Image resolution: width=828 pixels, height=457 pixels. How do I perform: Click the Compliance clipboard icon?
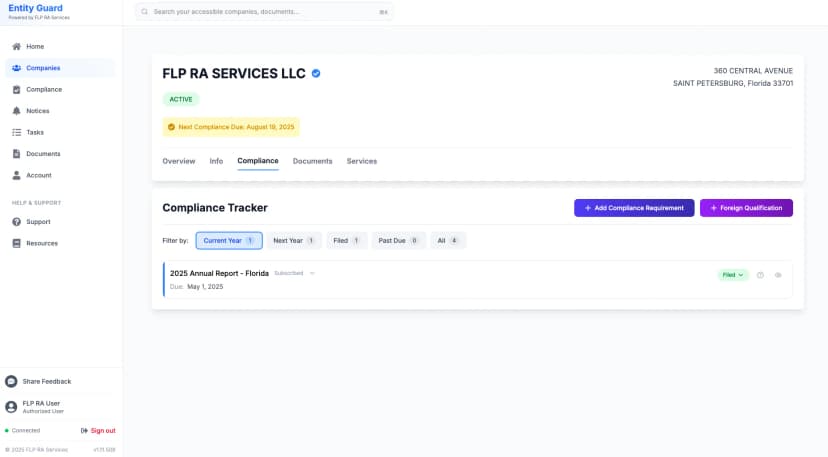coord(16,90)
